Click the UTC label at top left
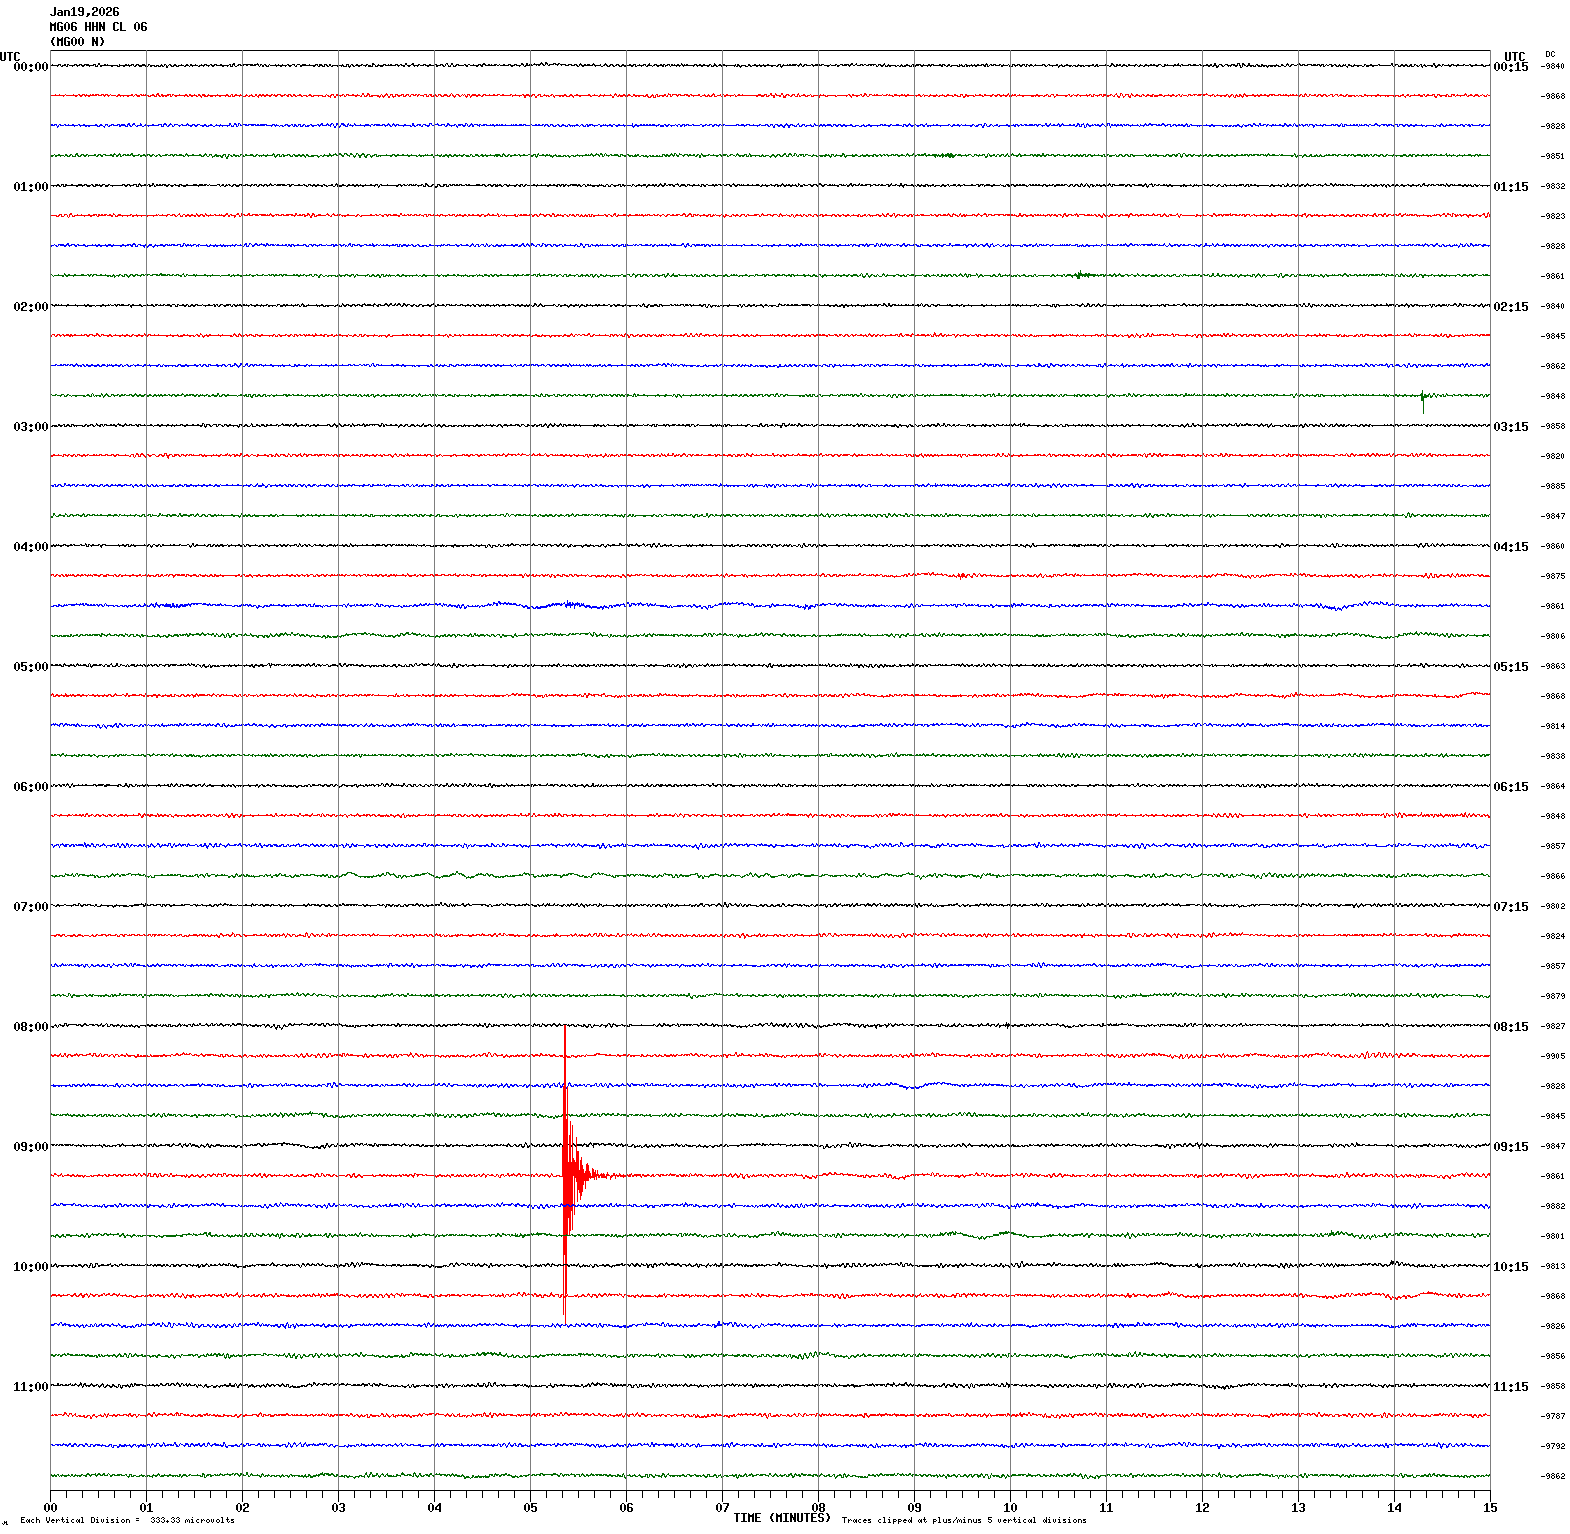 pyautogui.click(x=10, y=57)
